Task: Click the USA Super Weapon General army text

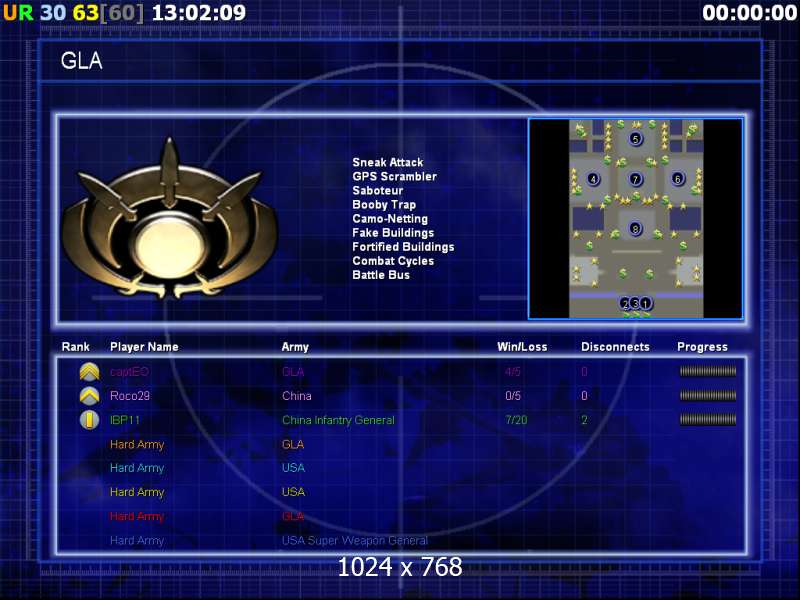Action: tap(355, 540)
